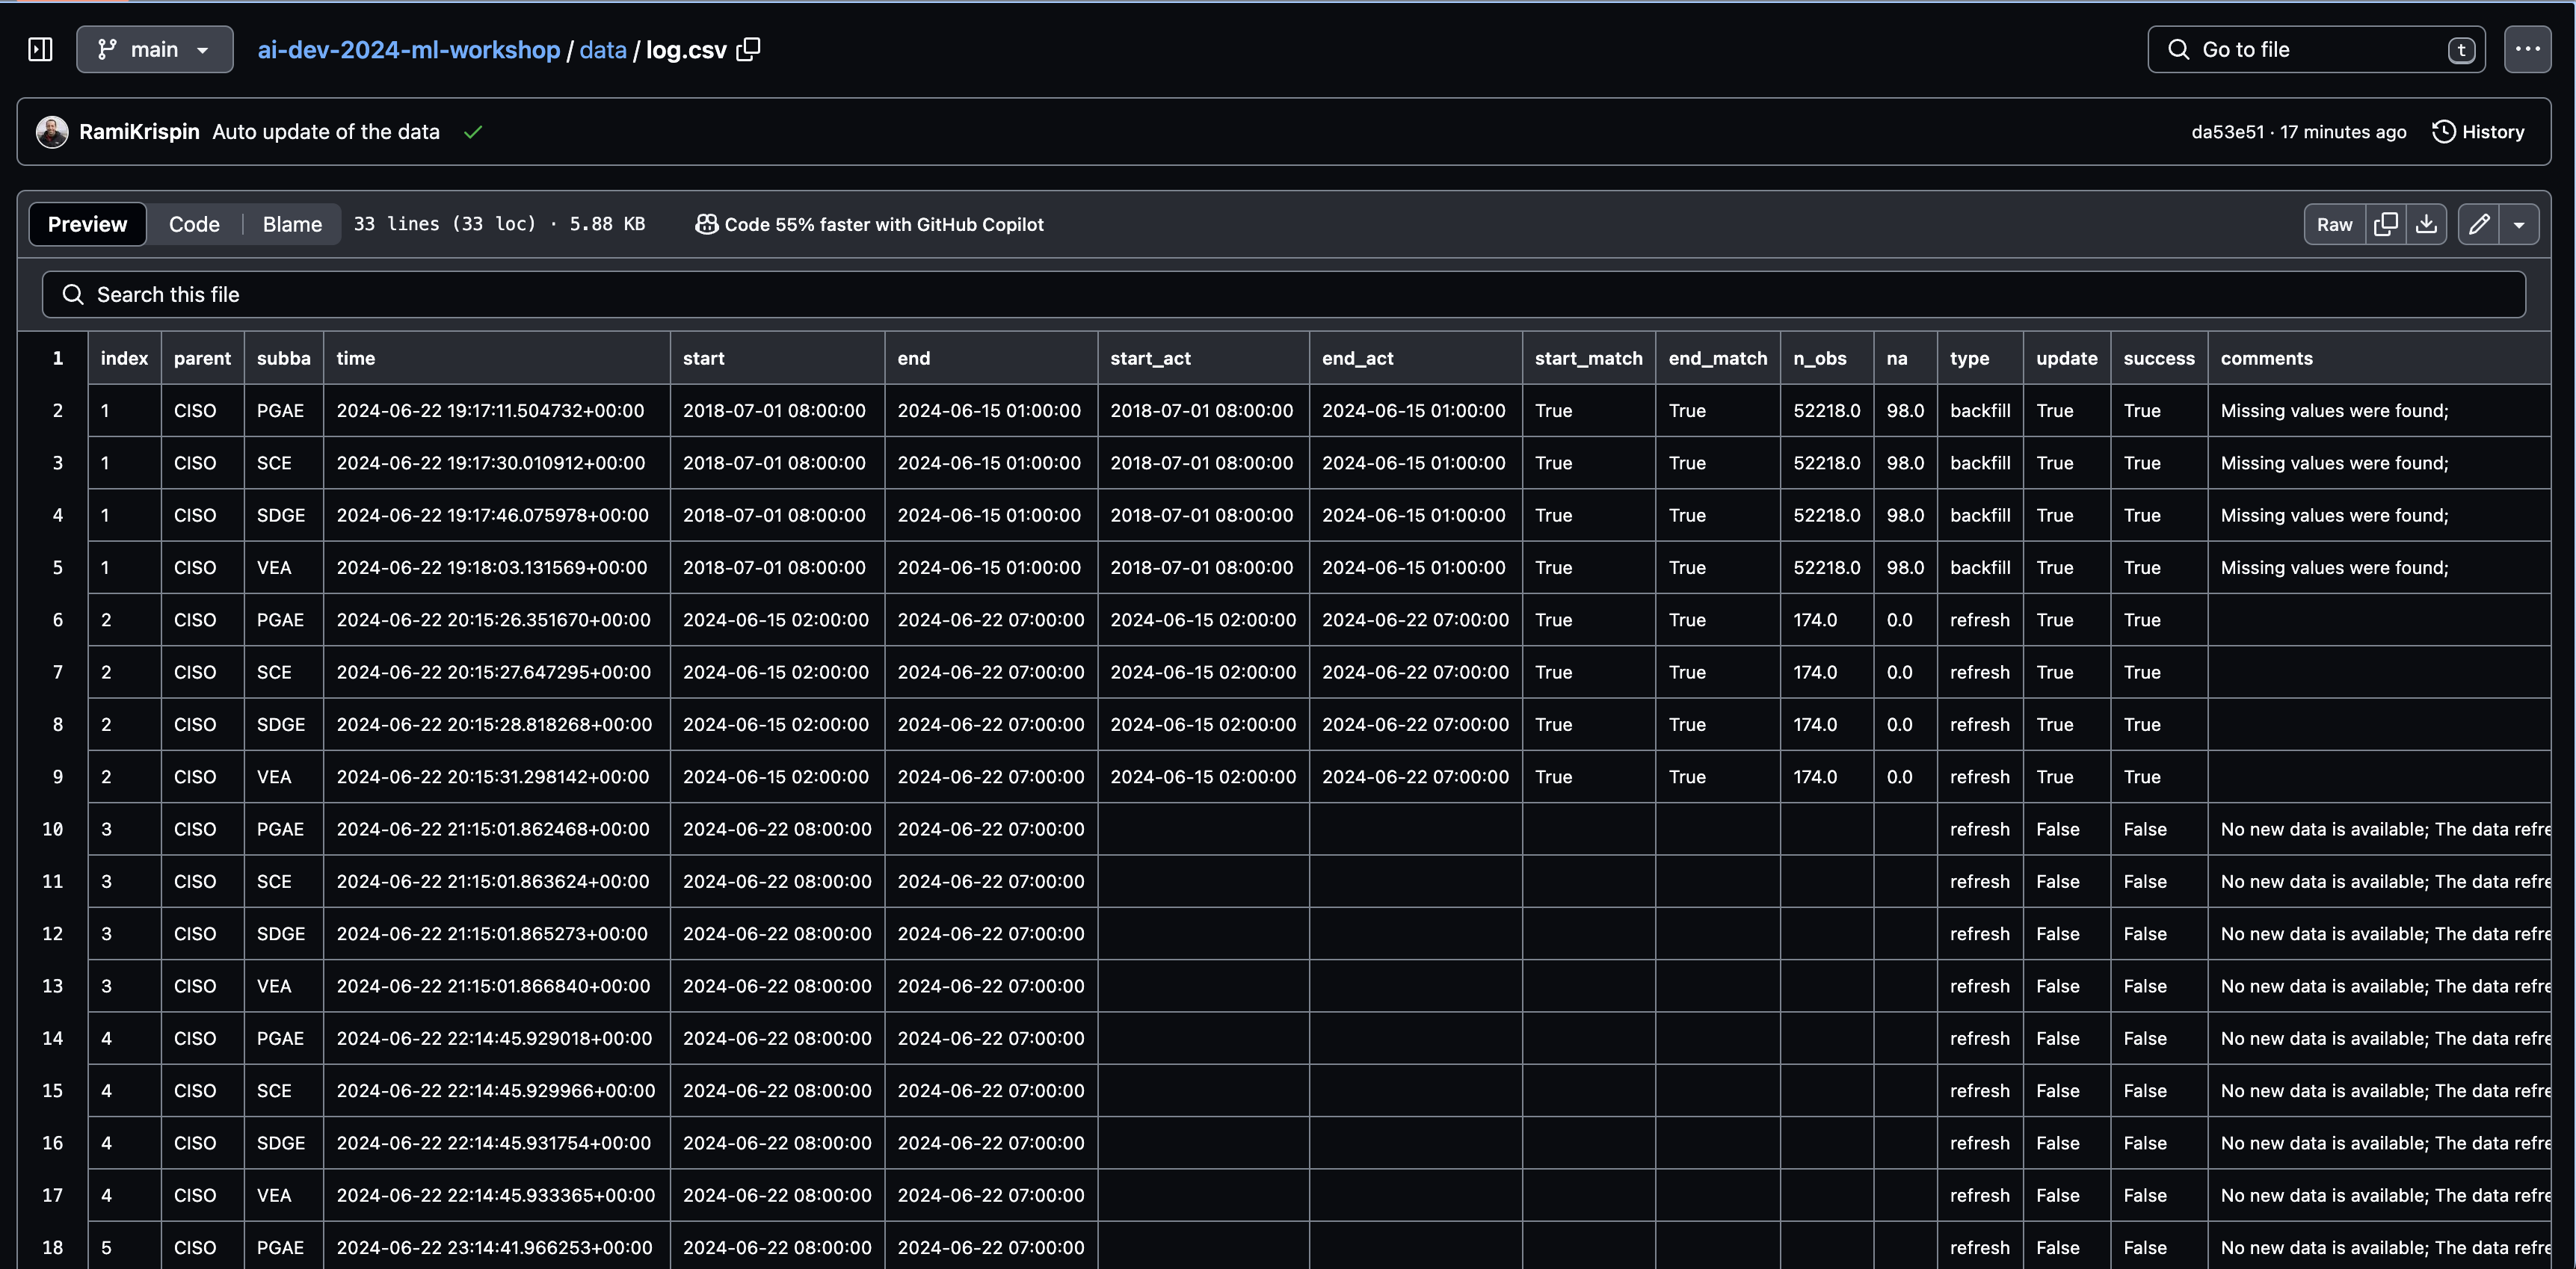2576x1269 pixels.
Task: Click RamiKrispin's avatar image
Action: 52,132
